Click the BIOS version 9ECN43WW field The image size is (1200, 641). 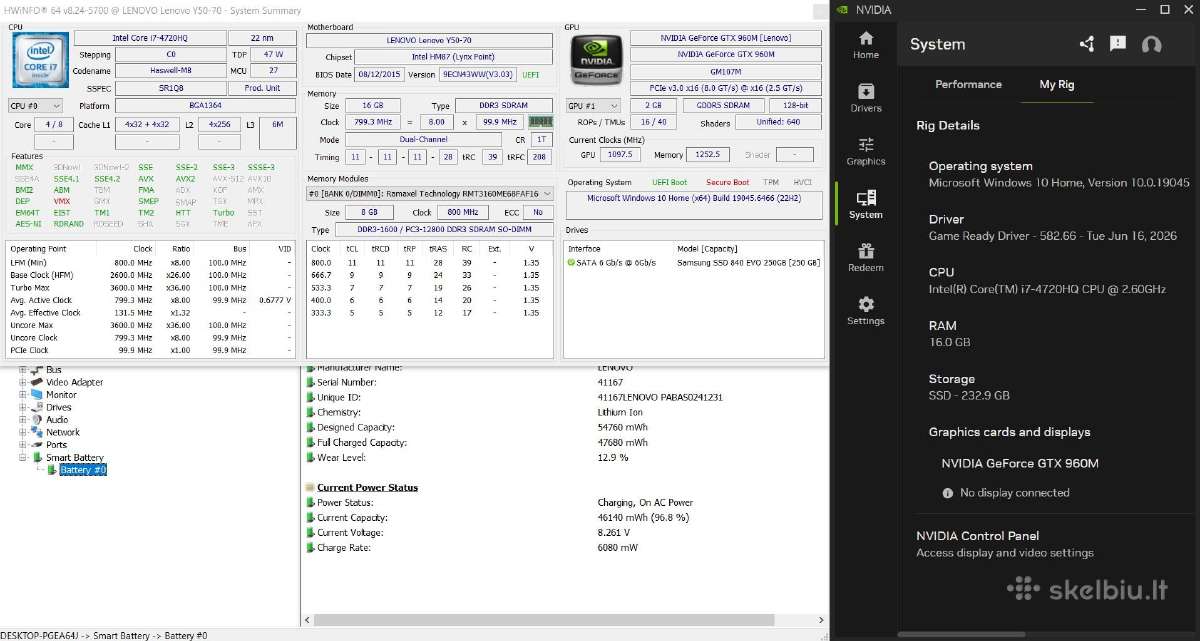click(477, 74)
